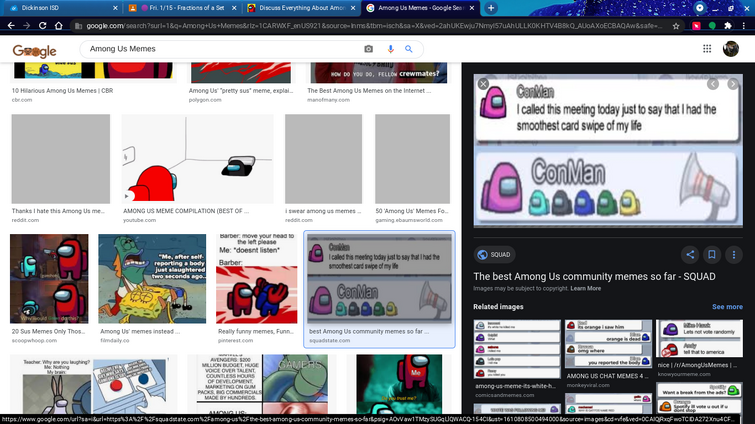The width and height of the screenshot is (755, 424).
Task: Search by image with the camera icon
Action: point(368,49)
